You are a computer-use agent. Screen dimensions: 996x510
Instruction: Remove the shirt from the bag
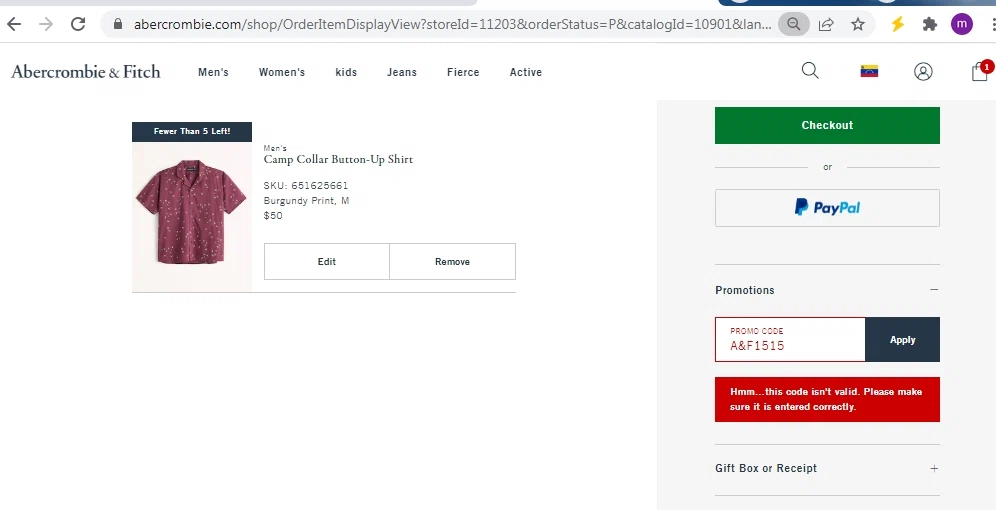click(x=452, y=262)
